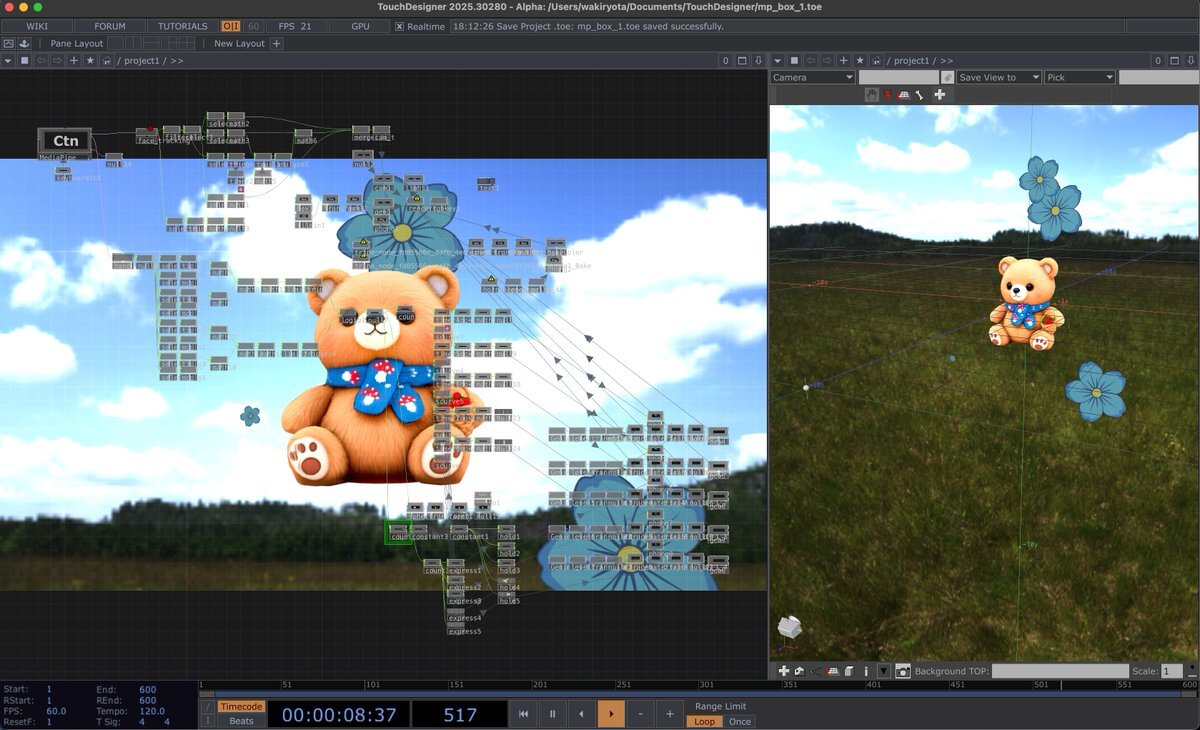The image size is (1200, 730).
Task: Click the camera snapshot icon beside Background TOP
Action: [x=903, y=671]
